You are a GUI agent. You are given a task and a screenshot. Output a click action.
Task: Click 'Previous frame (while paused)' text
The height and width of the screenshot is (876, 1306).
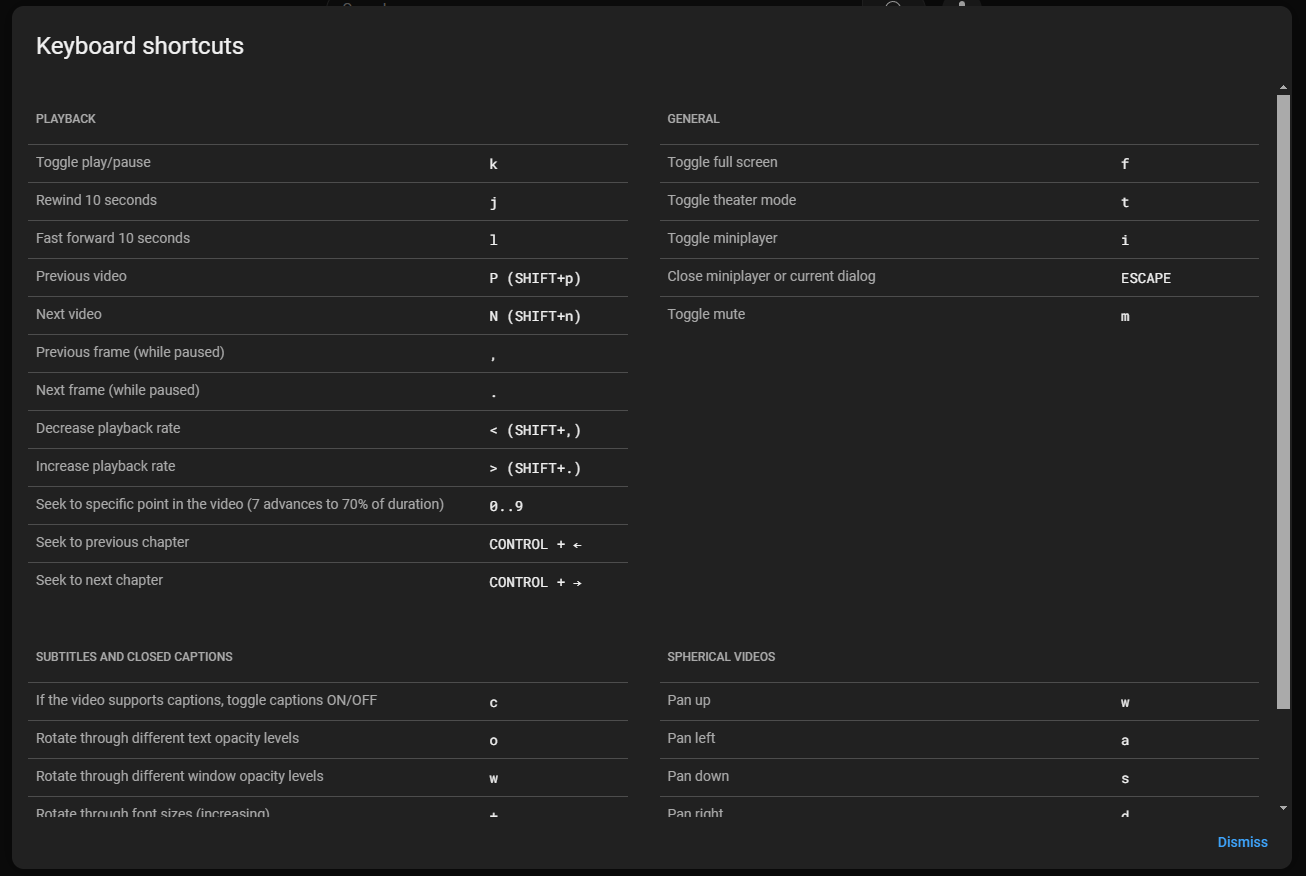(130, 352)
